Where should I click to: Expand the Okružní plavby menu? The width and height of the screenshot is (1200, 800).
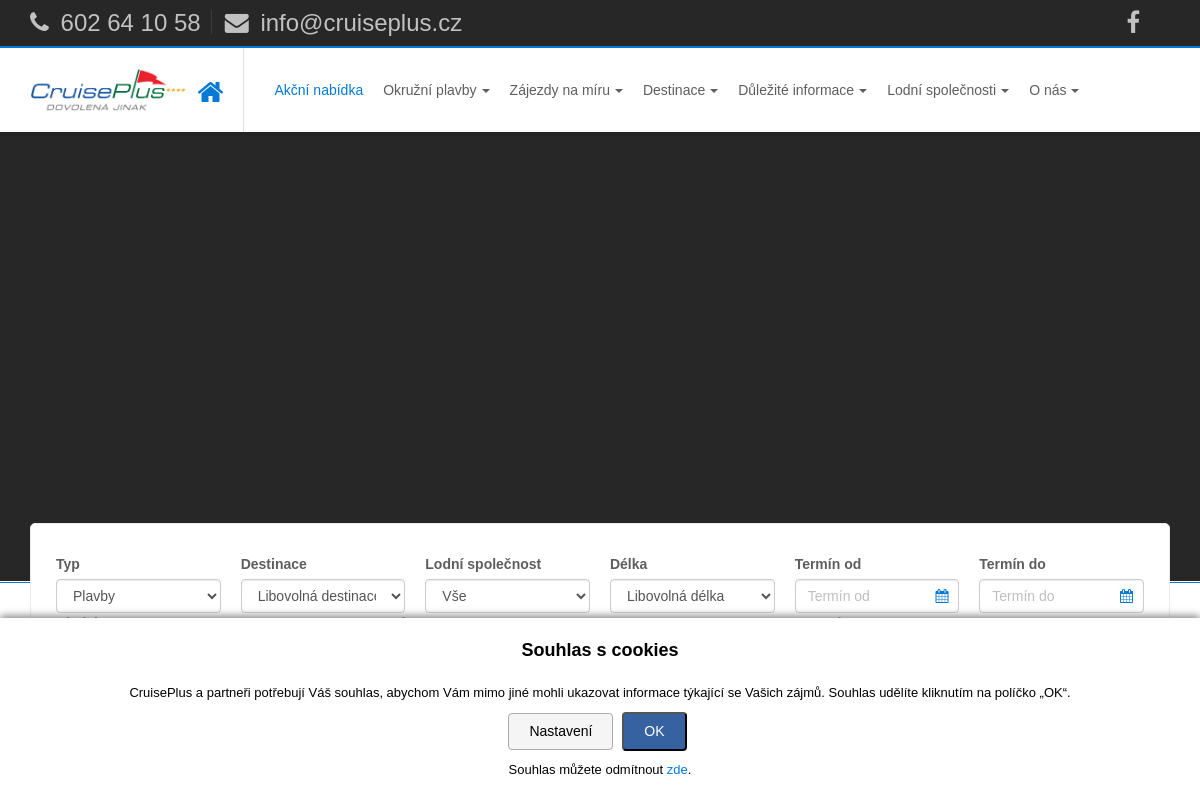[x=436, y=90]
